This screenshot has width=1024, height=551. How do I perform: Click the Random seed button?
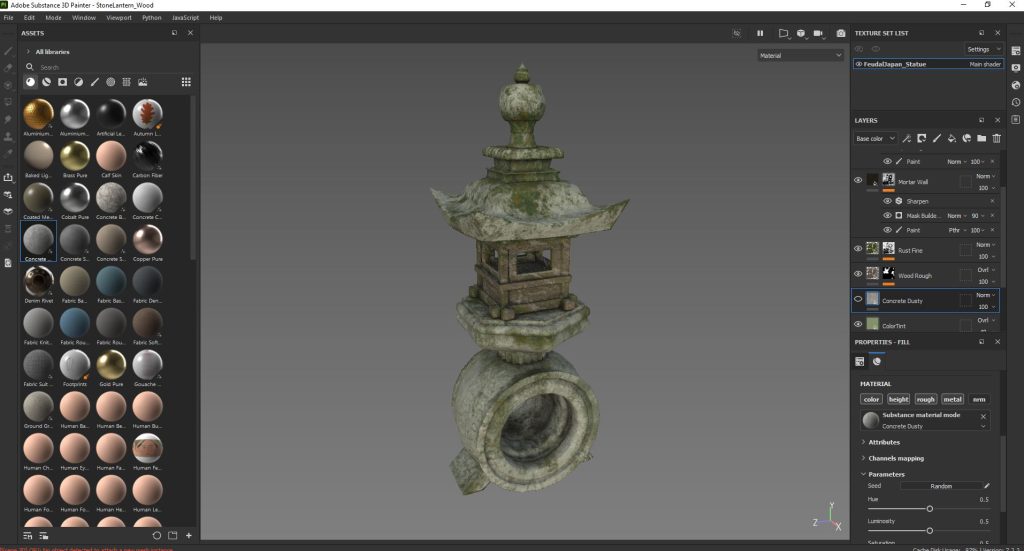(x=940, y=486)
